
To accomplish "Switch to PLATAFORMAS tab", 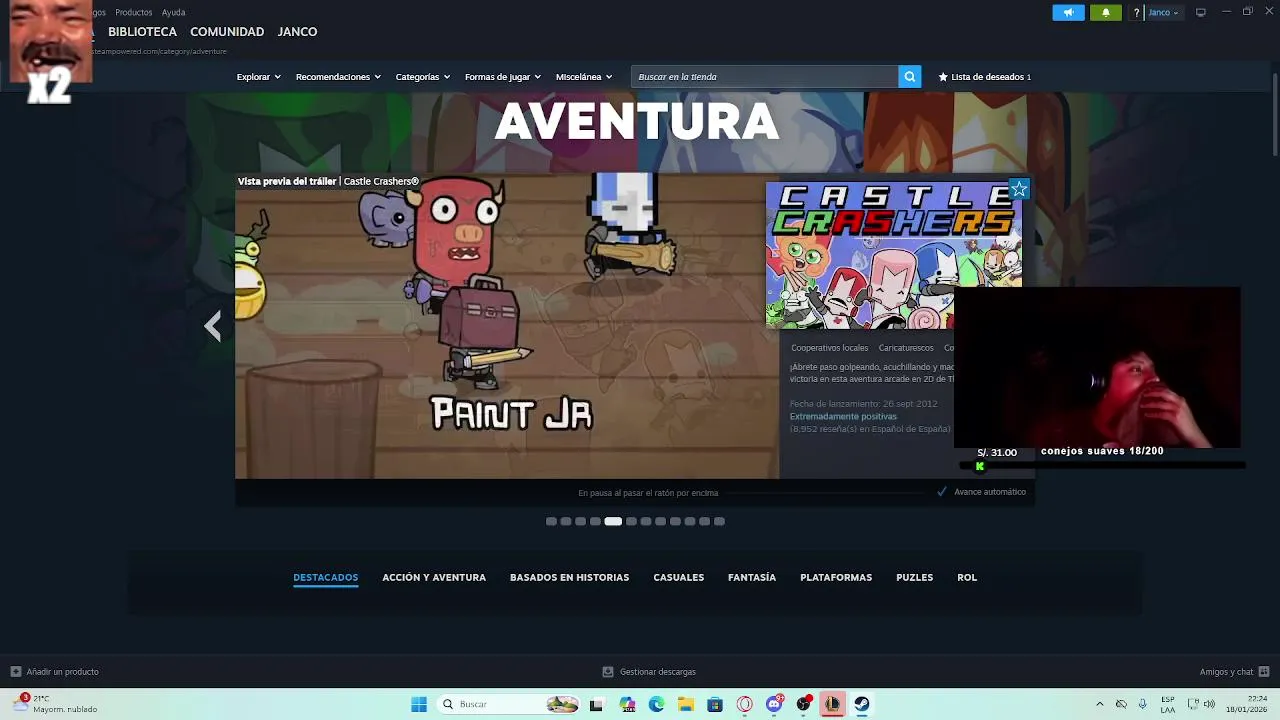I will [x=836, y=577].
